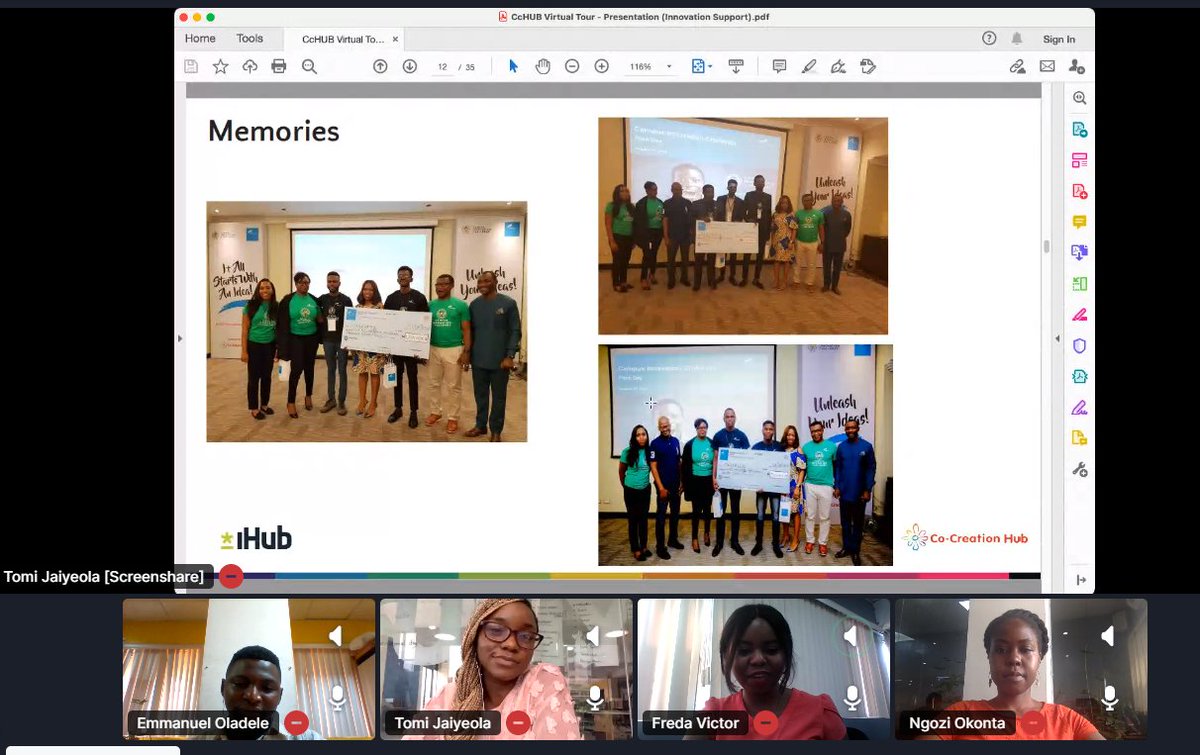Image resolution: width=1200 pixels, height=755 pixels.
Task: Click the stamp tool icon
Action: pyautogui.click(x=868, y=66)
